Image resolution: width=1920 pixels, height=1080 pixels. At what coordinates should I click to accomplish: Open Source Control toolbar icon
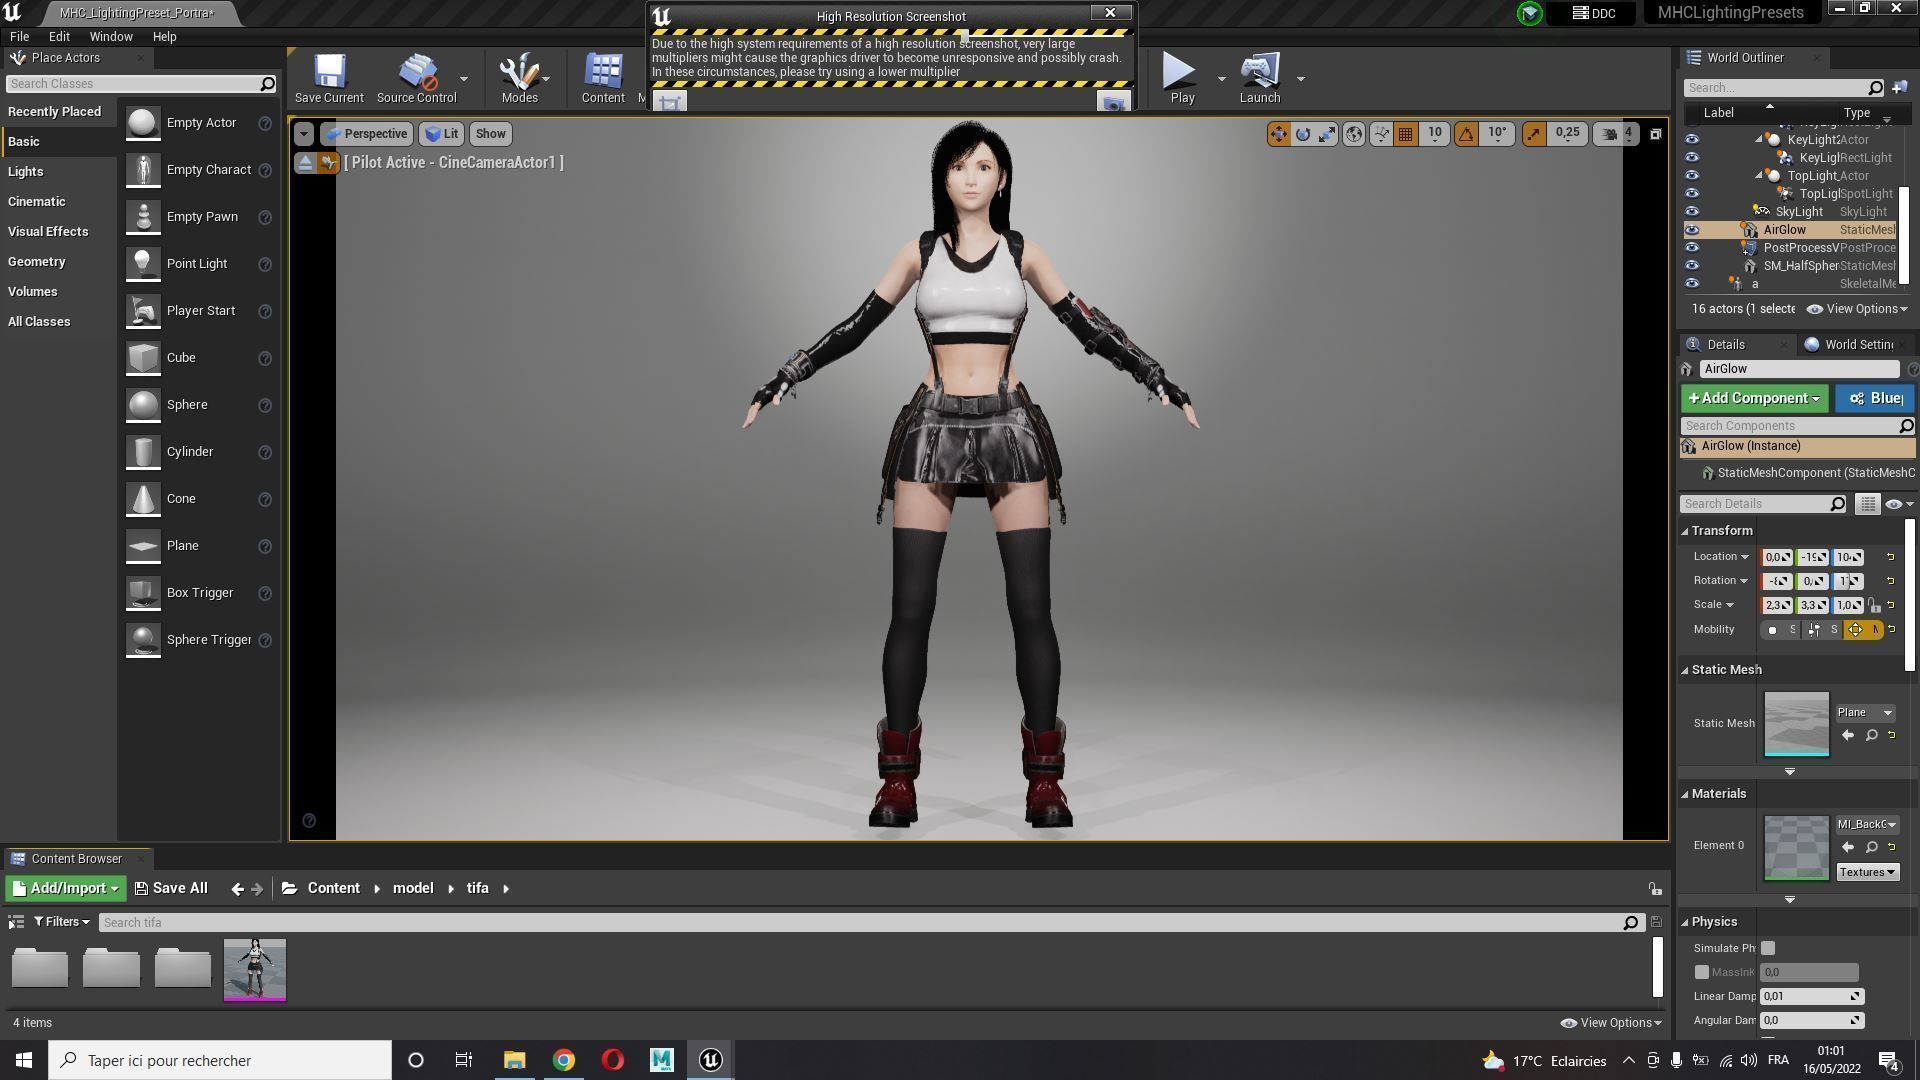pos(416,79)
